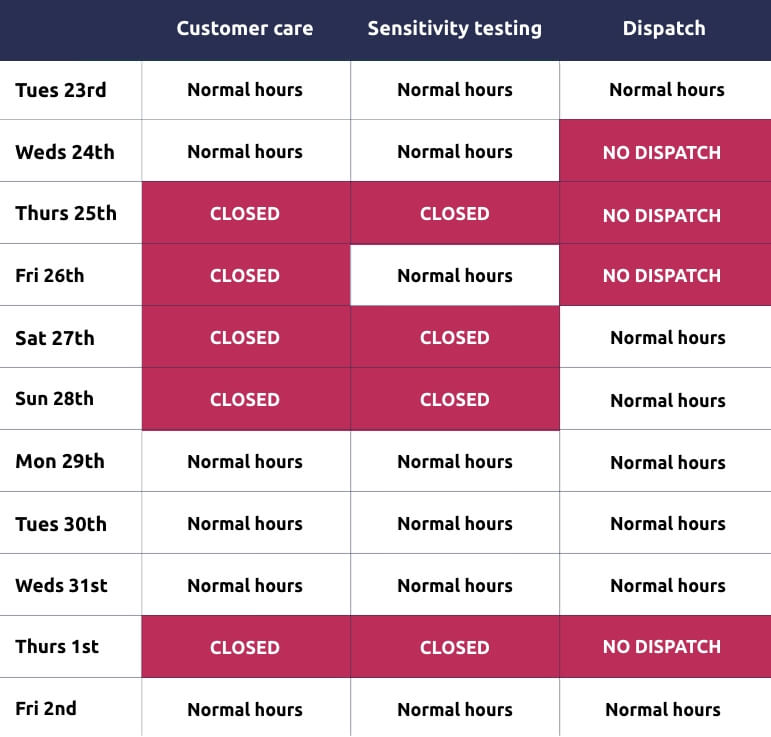Click Sensitivity testing Normal hours on Fri 26th
This screenshot has height=737, width=771.
click(454, 276)
